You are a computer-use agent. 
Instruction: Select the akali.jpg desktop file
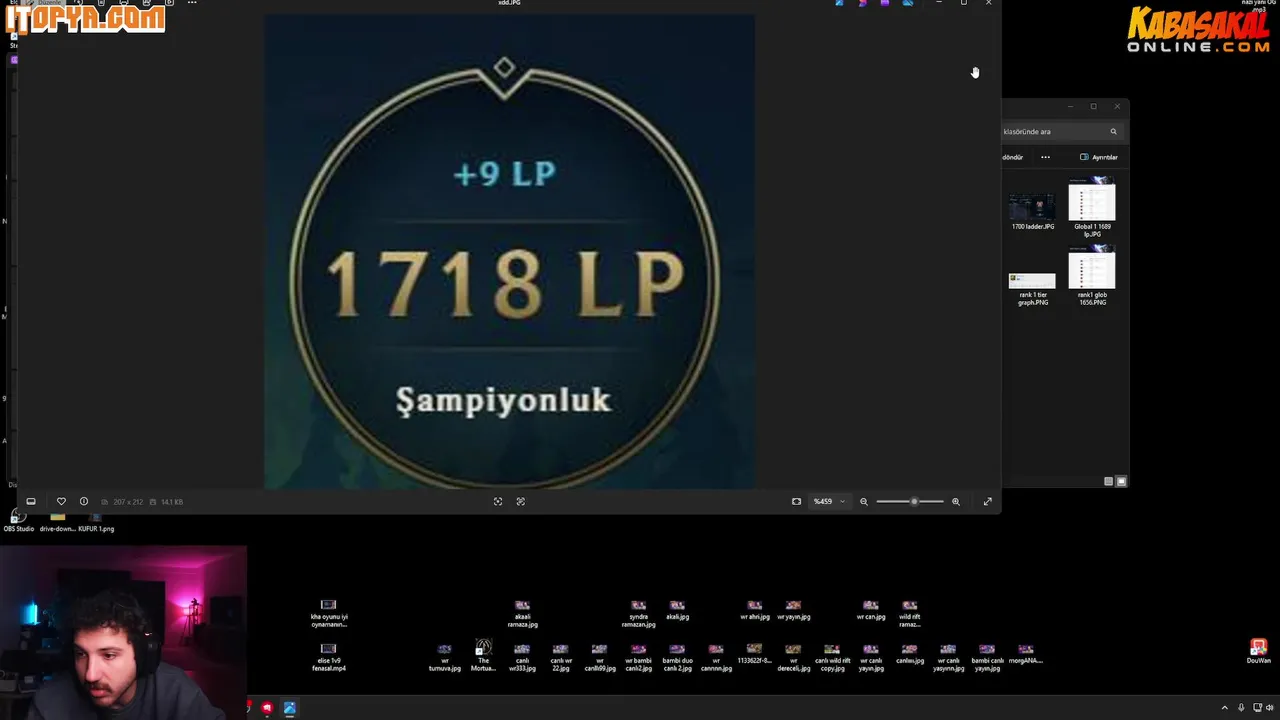(x=677, y=610)
